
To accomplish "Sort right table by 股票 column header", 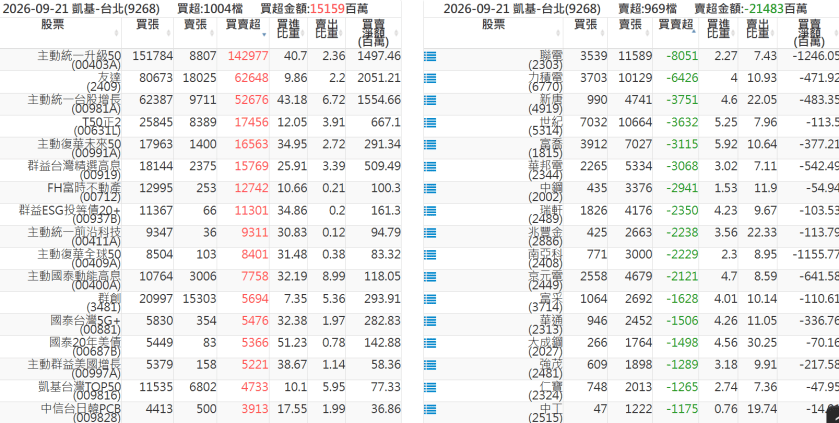I will click(493, 33).
